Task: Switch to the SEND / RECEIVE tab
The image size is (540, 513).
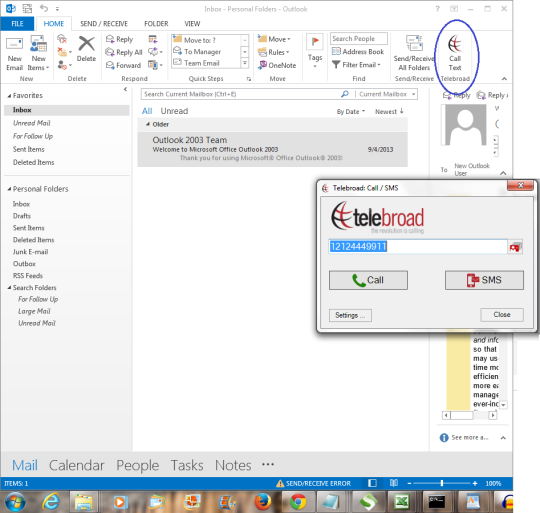Action: point(104,24)
